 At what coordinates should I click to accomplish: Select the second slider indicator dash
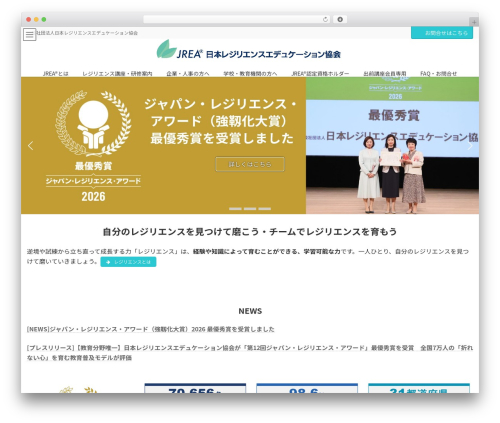pos(250,209)
